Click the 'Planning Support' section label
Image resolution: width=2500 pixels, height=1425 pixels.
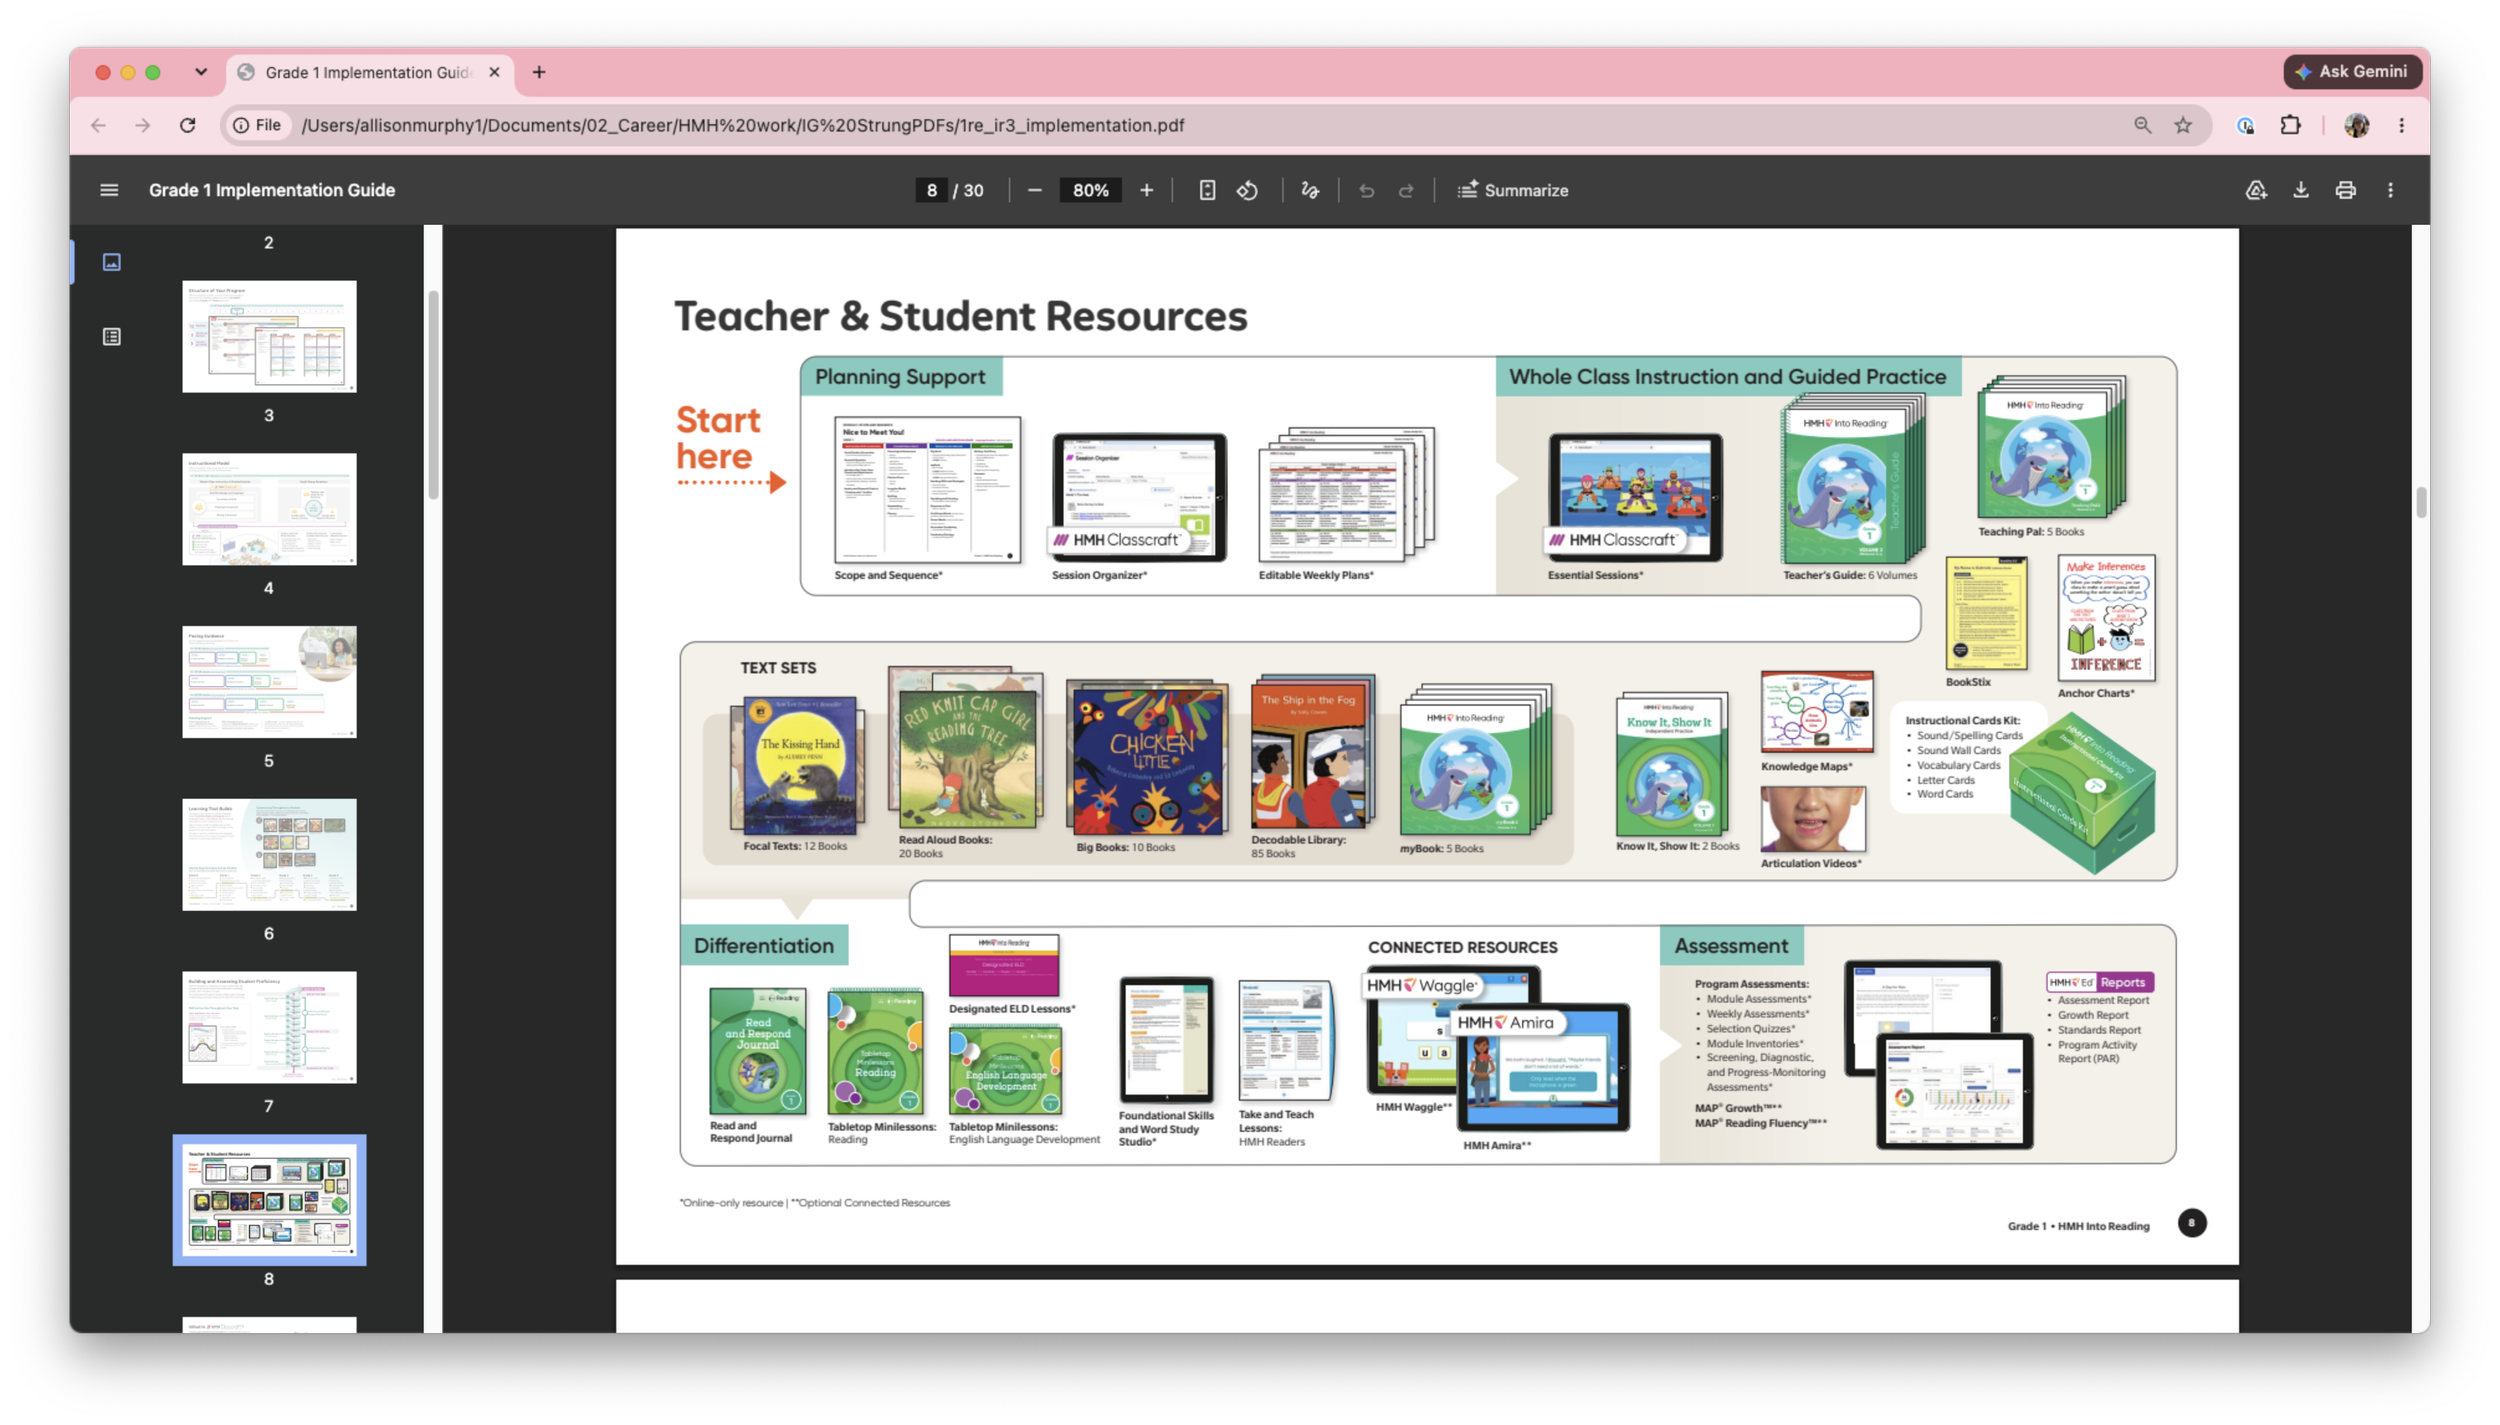[x=900, y=377]
